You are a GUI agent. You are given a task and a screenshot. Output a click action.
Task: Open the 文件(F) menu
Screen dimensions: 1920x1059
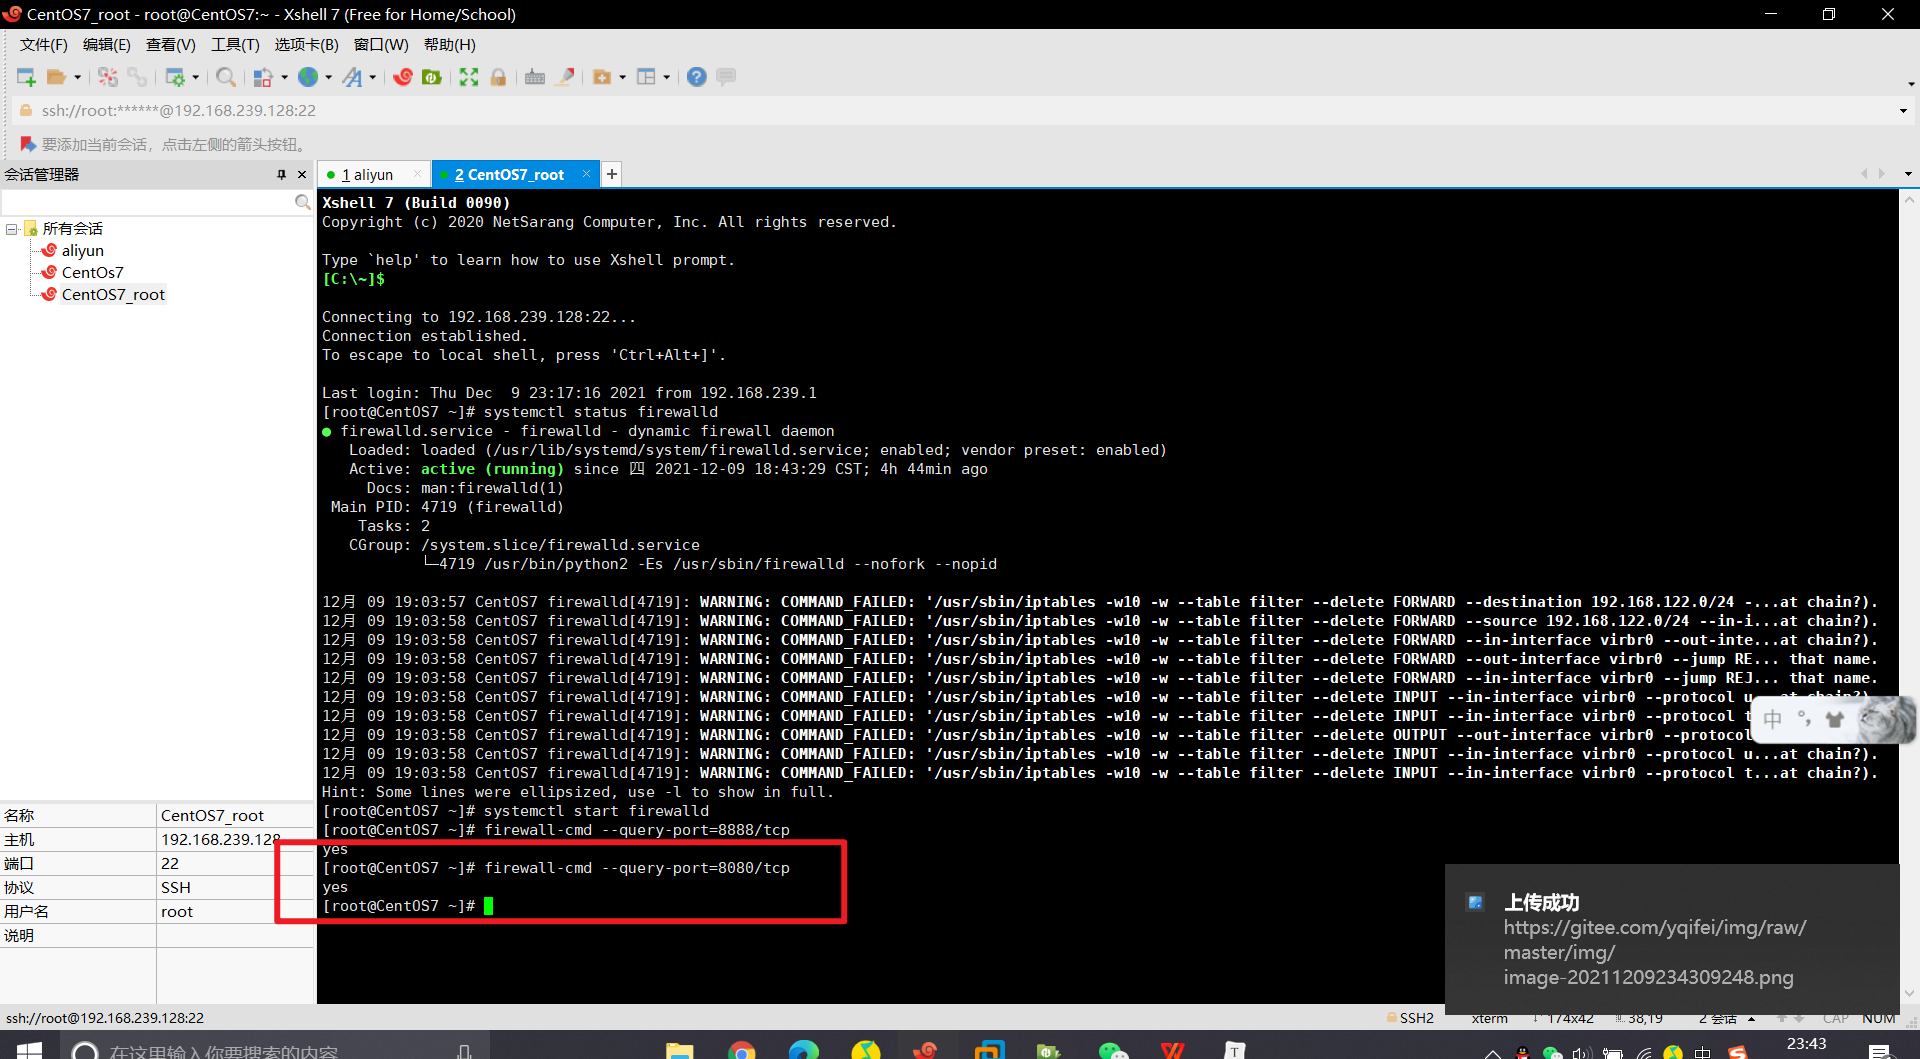pyautogui.click(x=44, y=45)
